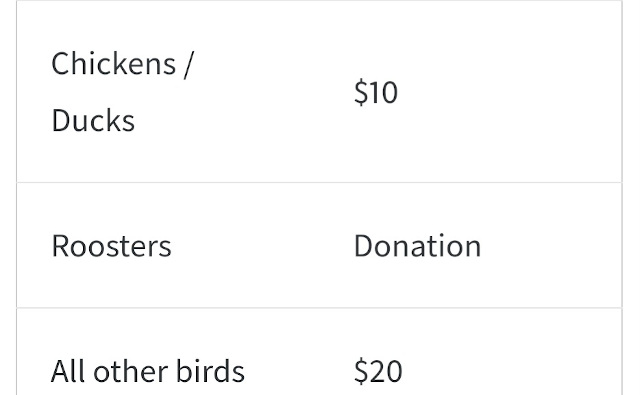Click the word "birds" in last row
This screenshot has height=395, width=640.
click(x=210, y=371)
